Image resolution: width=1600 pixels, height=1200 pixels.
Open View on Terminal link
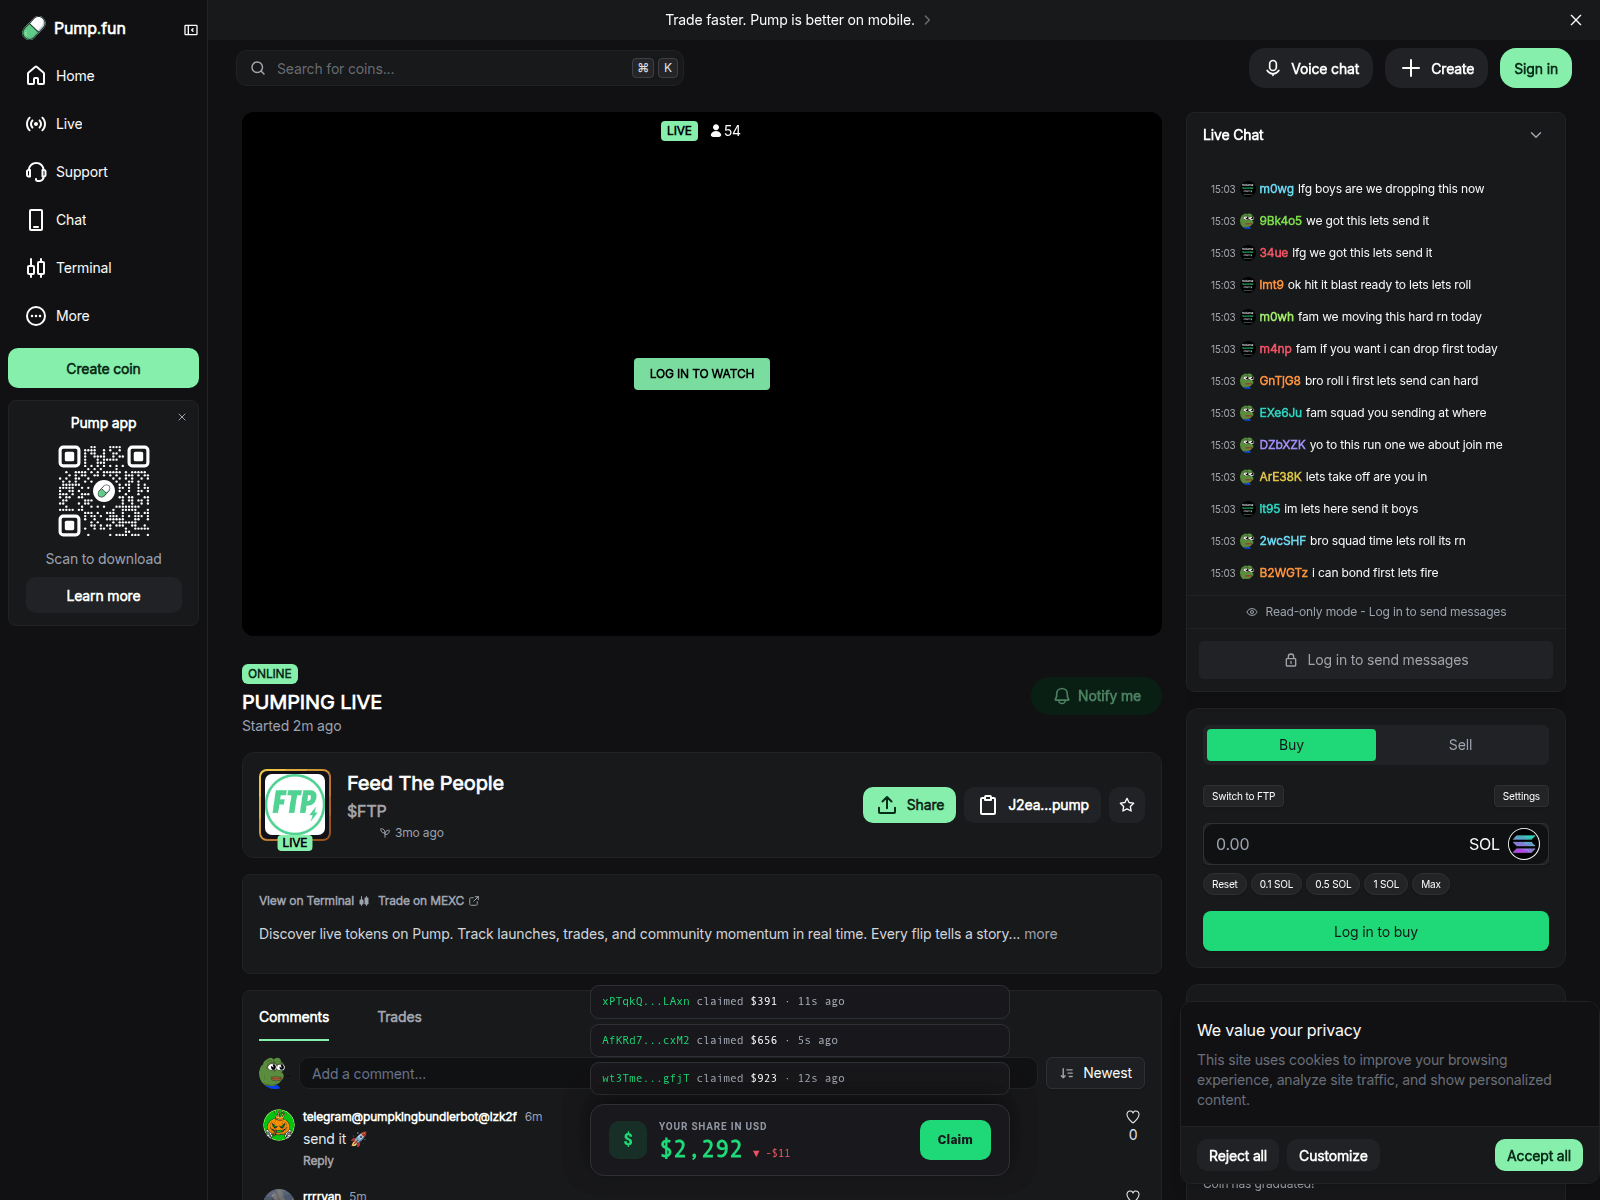pos(314,901)
